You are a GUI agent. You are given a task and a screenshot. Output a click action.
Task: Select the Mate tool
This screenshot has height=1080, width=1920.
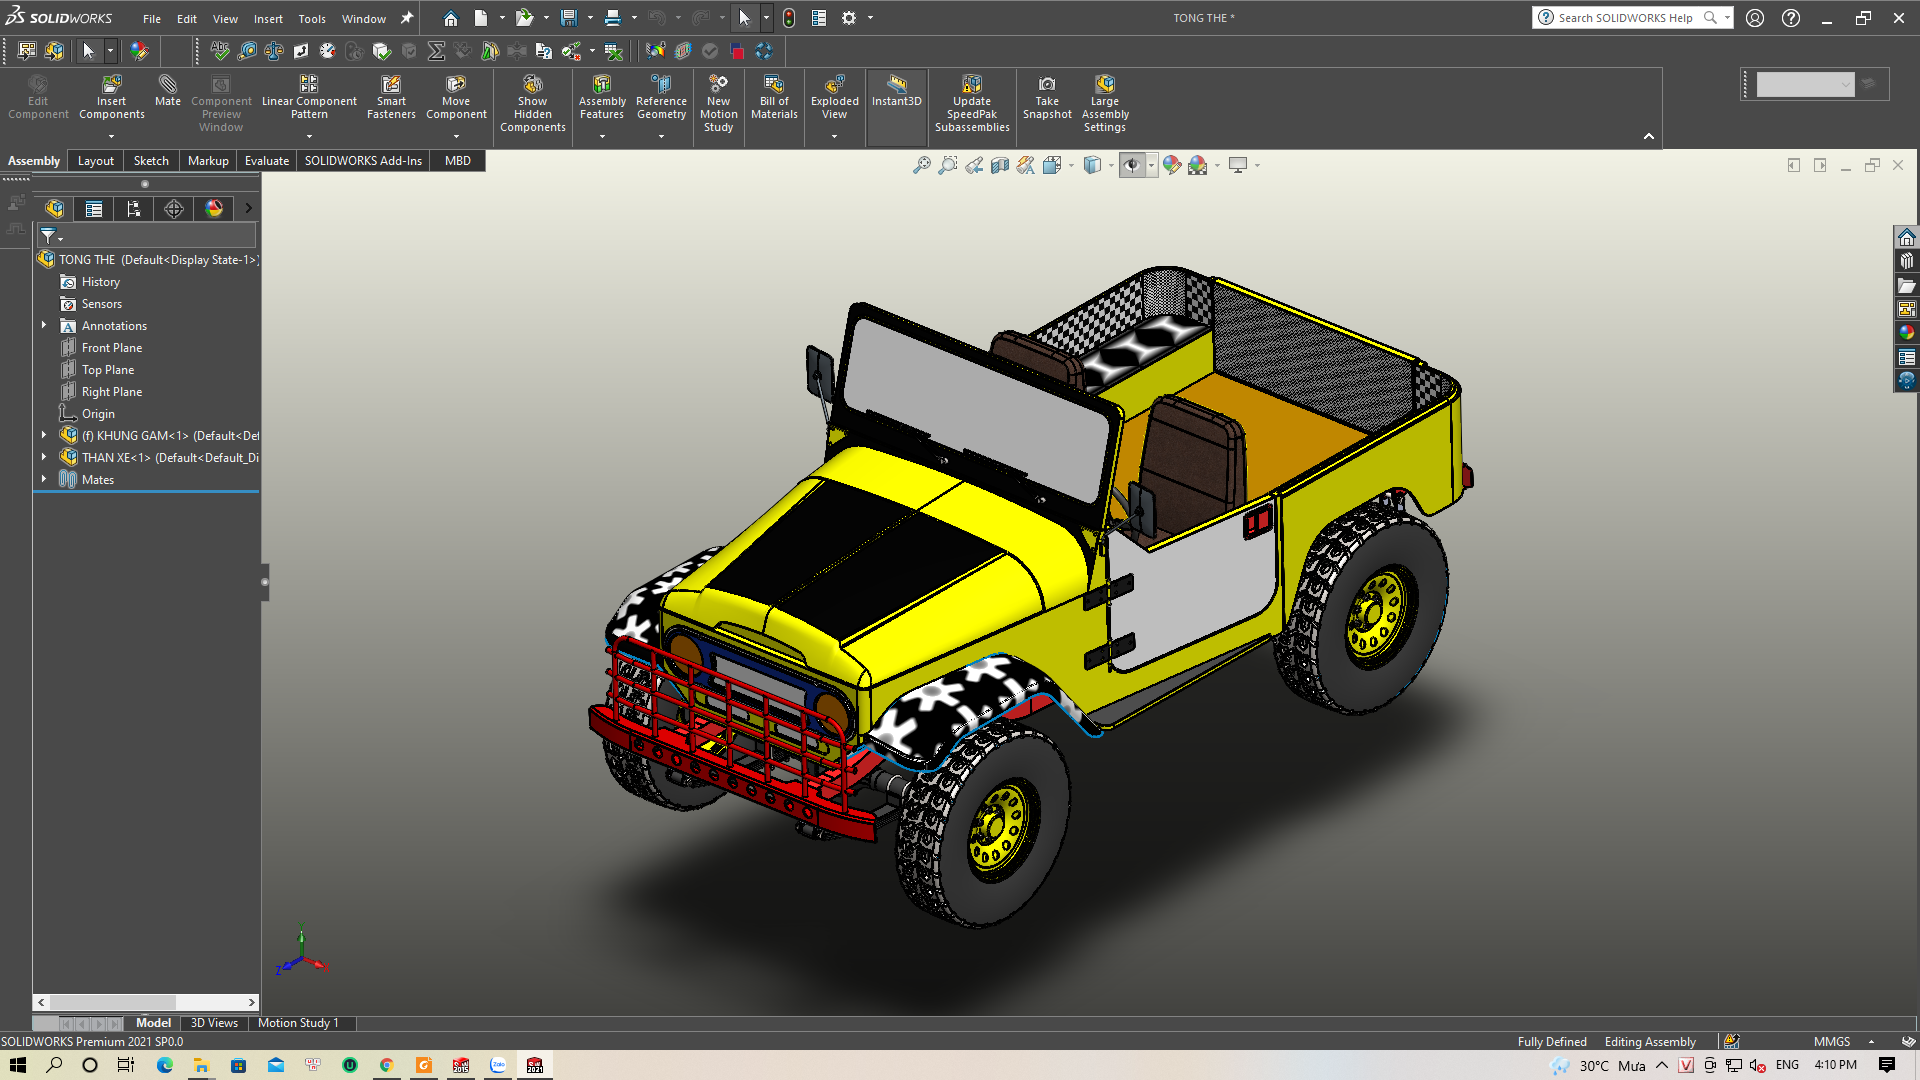tap(167, 95)
